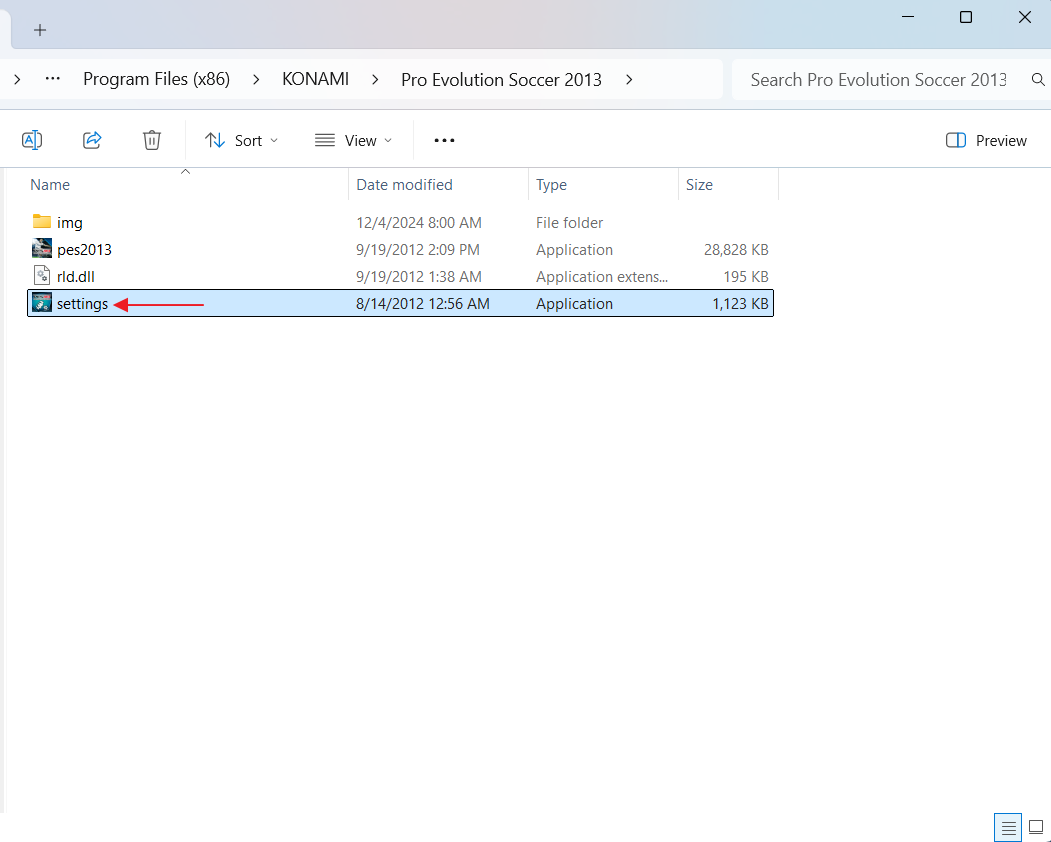1051x842 pixels.
Task: Click the rld.dll file name
Action: click(x=76, y=276)
